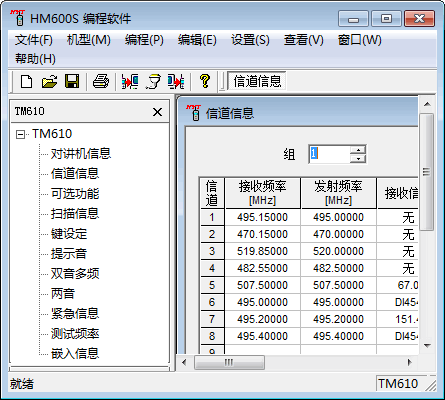This screenshot has height=400, width=445.
Task: Open the 帮助(H) menu
Action: click(35, 59)
